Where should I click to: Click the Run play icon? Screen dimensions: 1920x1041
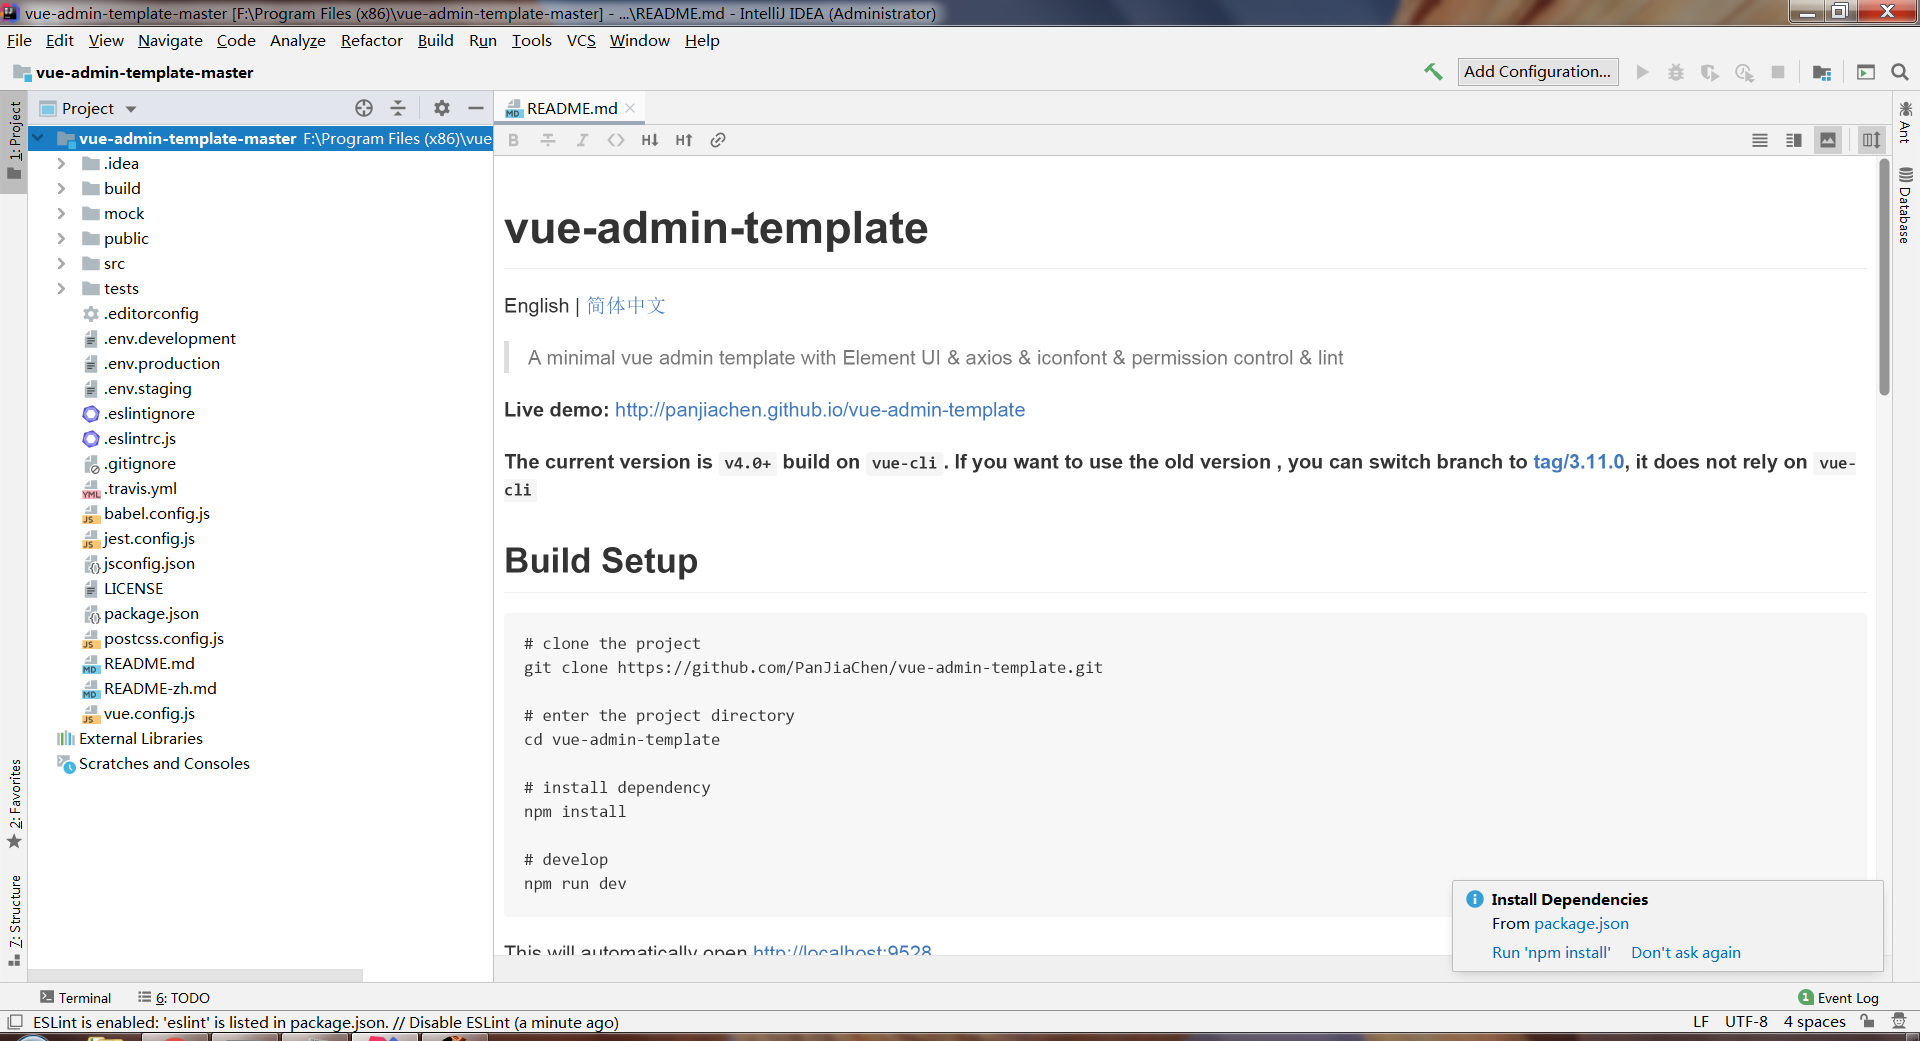pos(1642,72)
